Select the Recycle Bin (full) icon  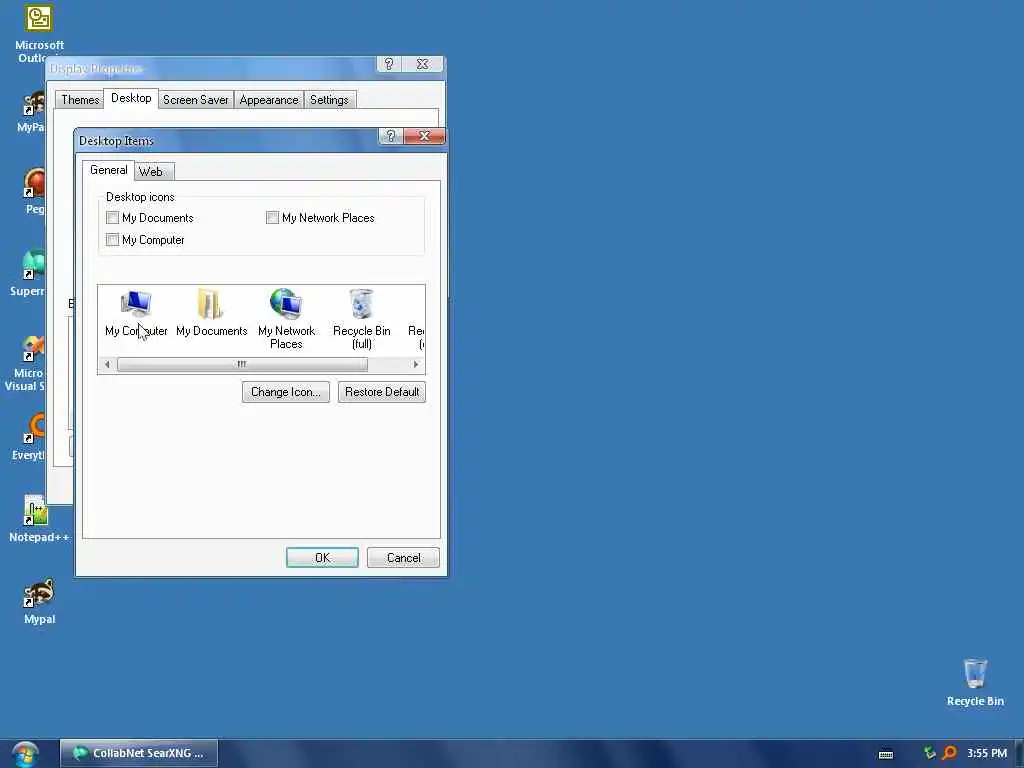[361, 319]
